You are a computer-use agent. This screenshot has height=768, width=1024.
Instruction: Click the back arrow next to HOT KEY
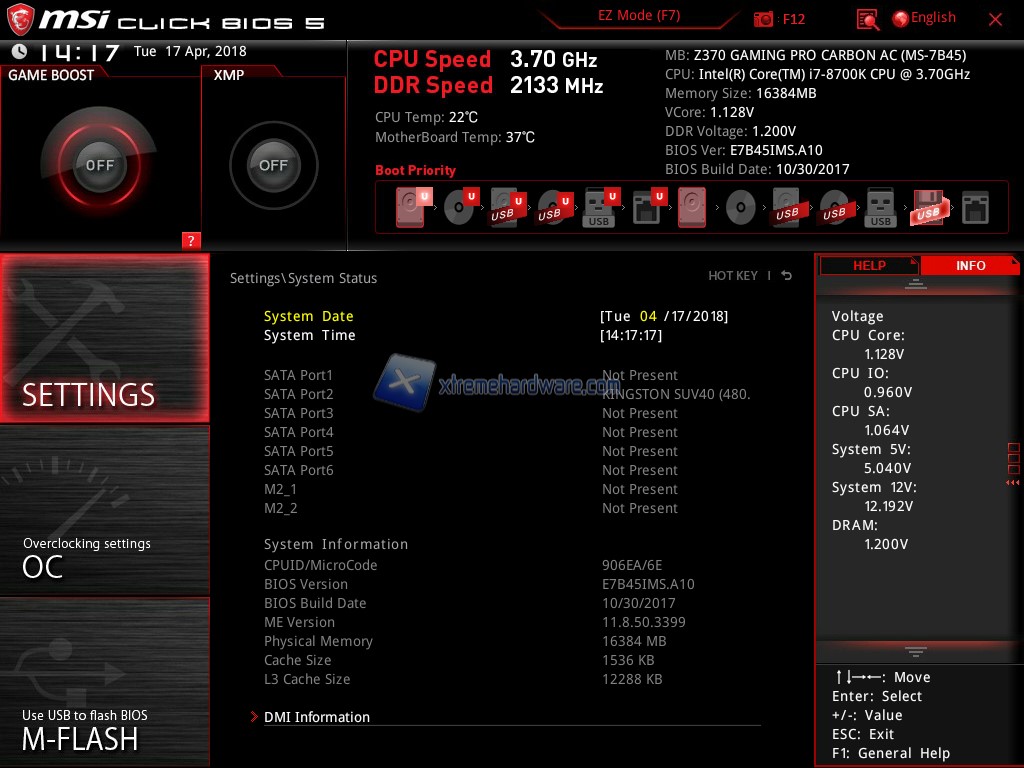point(787,276)
